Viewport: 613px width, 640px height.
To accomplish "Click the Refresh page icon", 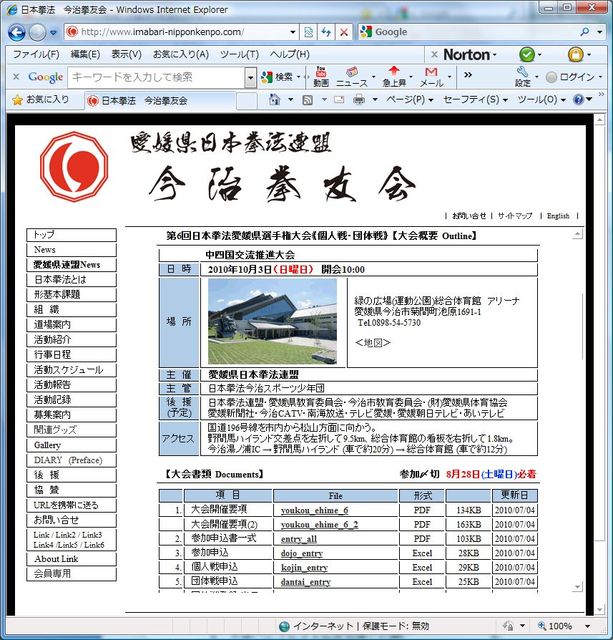I will pos(325,32).
